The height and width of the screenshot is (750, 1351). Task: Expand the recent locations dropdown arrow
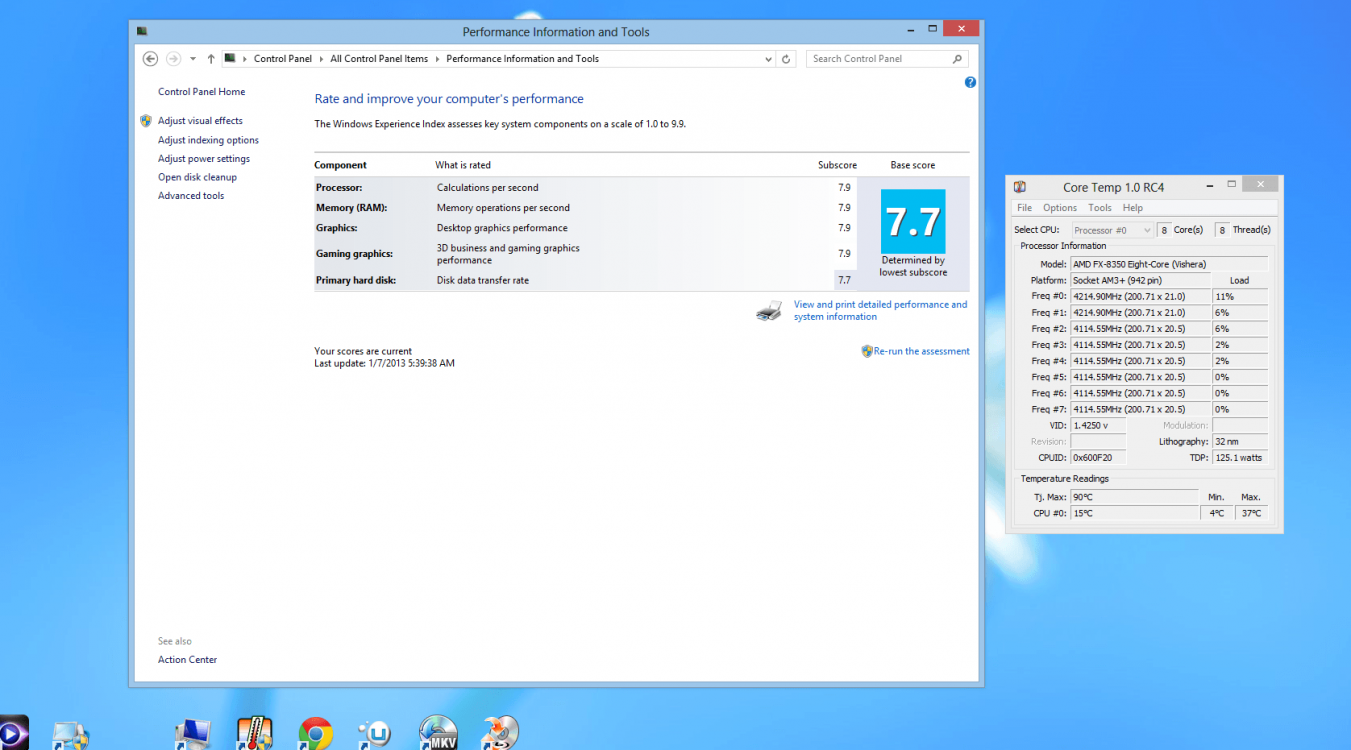(x=193, y=59)
